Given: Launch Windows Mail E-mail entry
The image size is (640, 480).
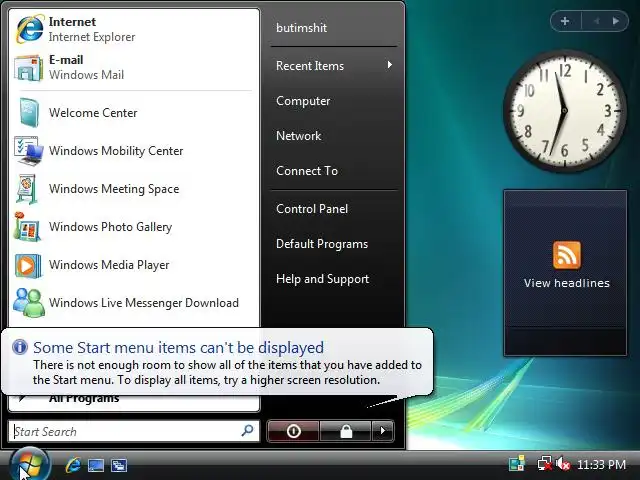Looking at the screenshot, I should point(134,67).
